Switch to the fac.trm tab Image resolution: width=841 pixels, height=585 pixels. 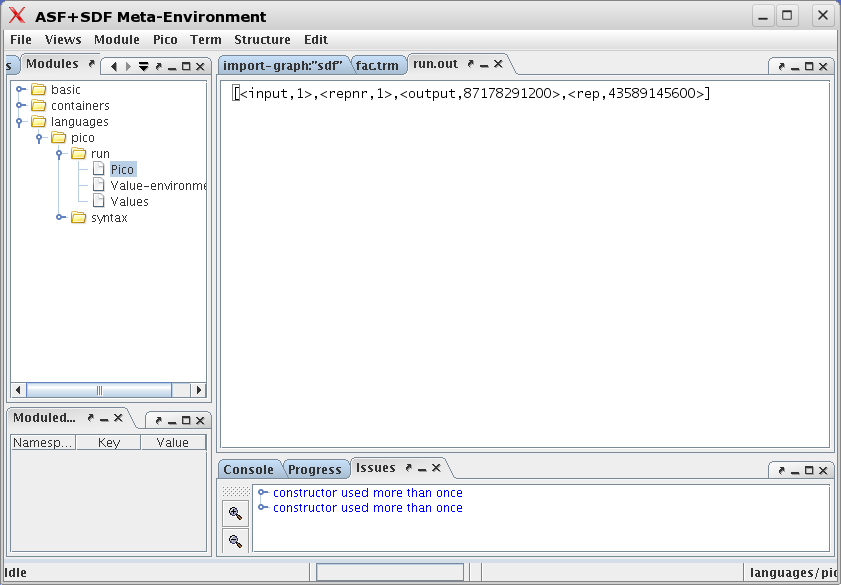click(378, 64)
